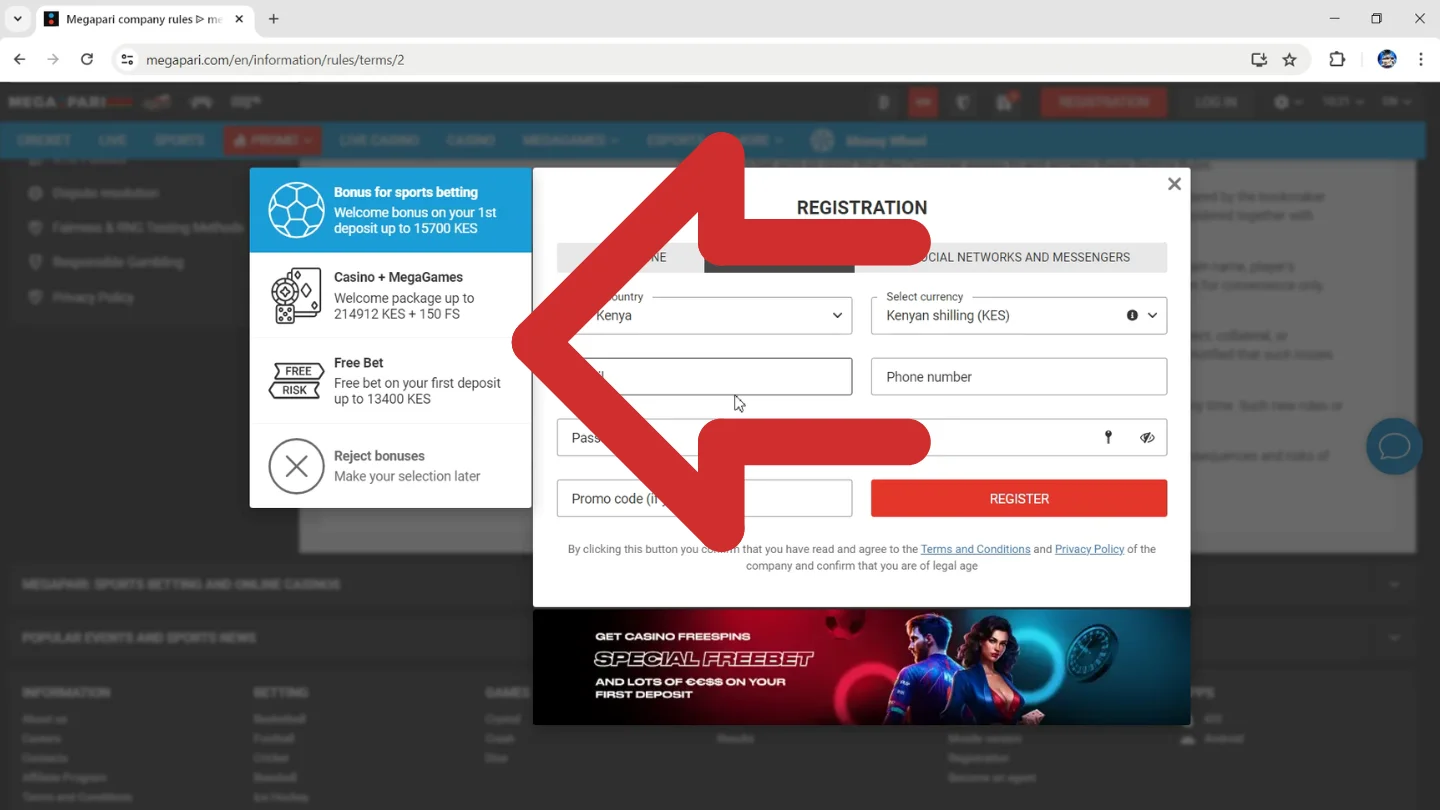The height and width of the screenshot is (810, 1440).
Task: Click the password generator key icon
Action: click(1108, 437)
